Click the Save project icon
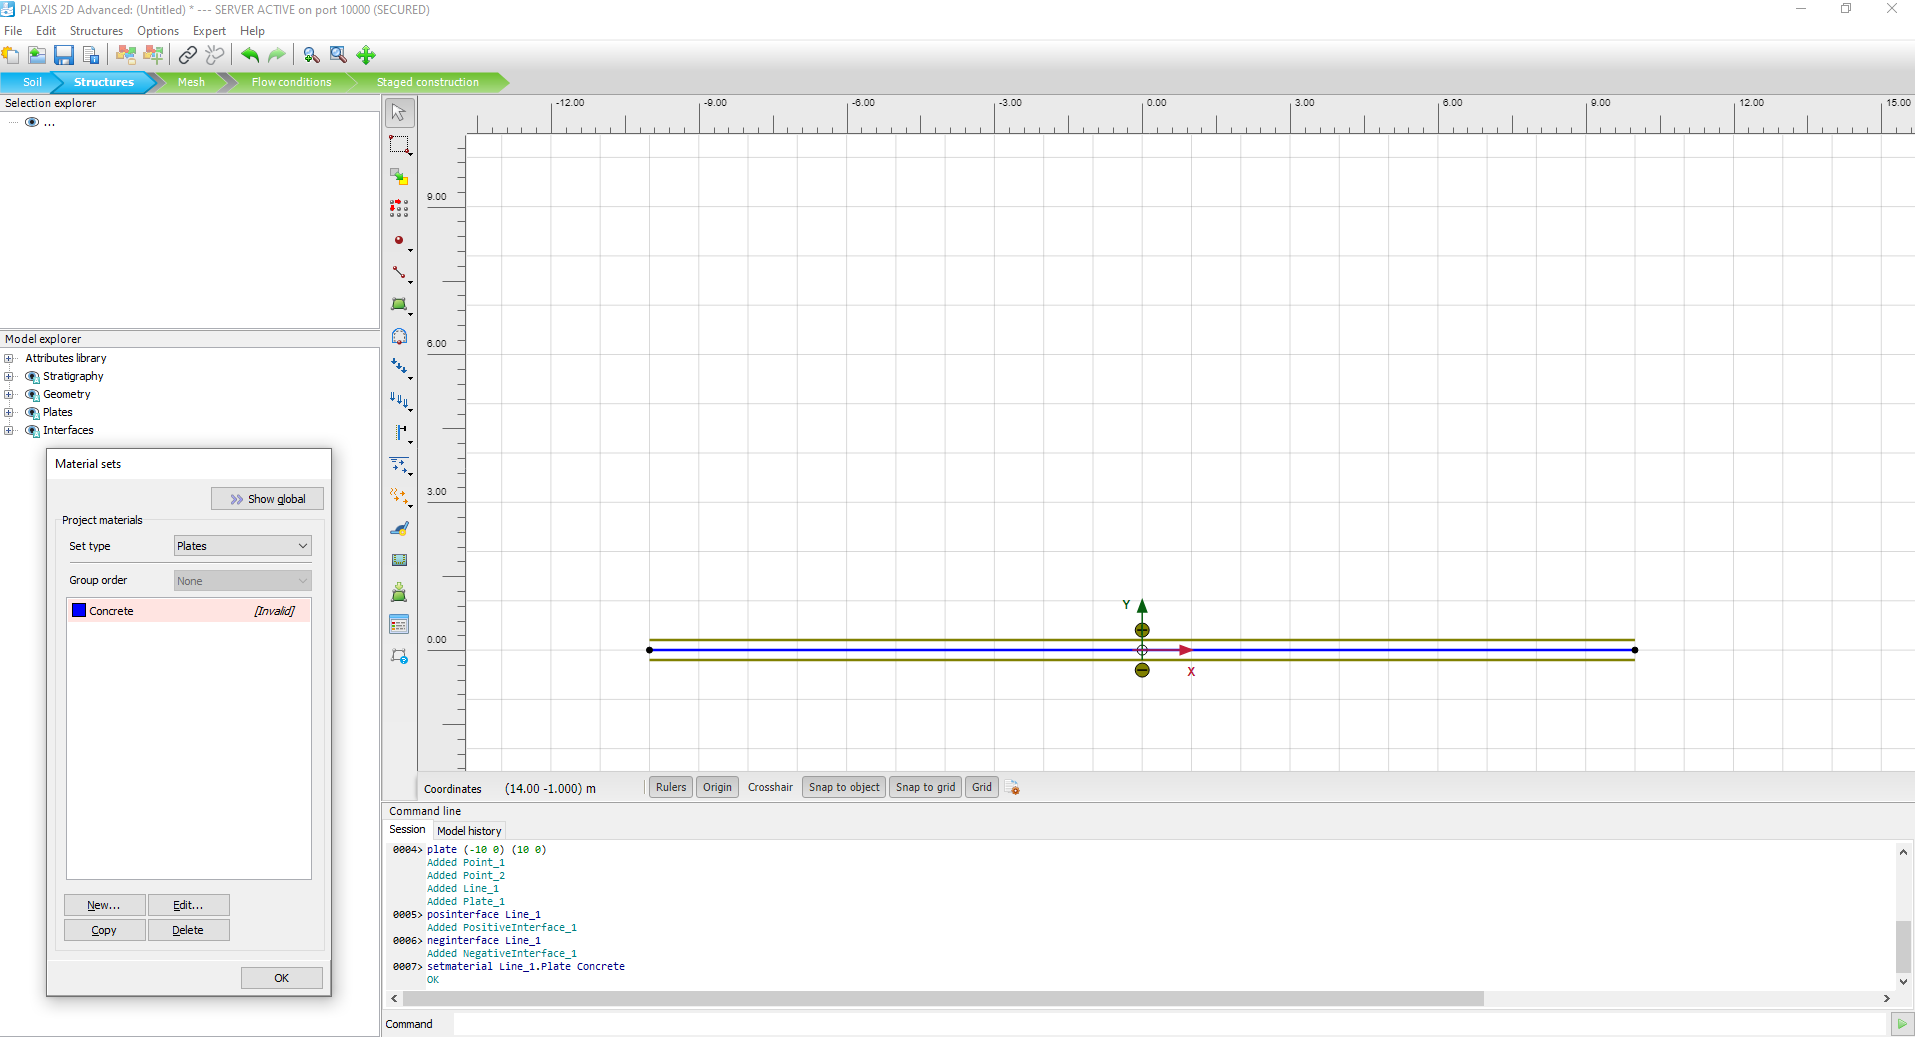Screen dimensions: 1915x1038 coord(64,56)
